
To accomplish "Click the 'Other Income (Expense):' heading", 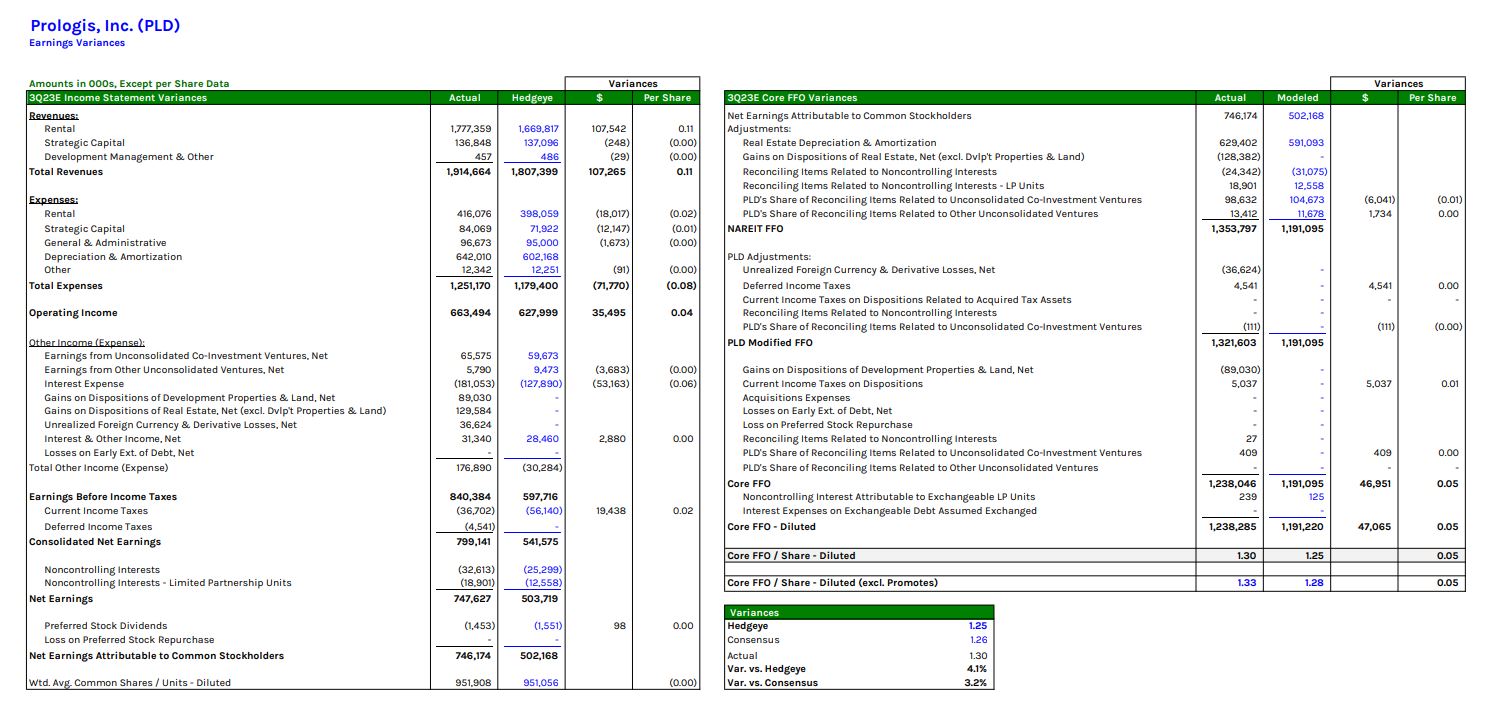I will 87,343.
